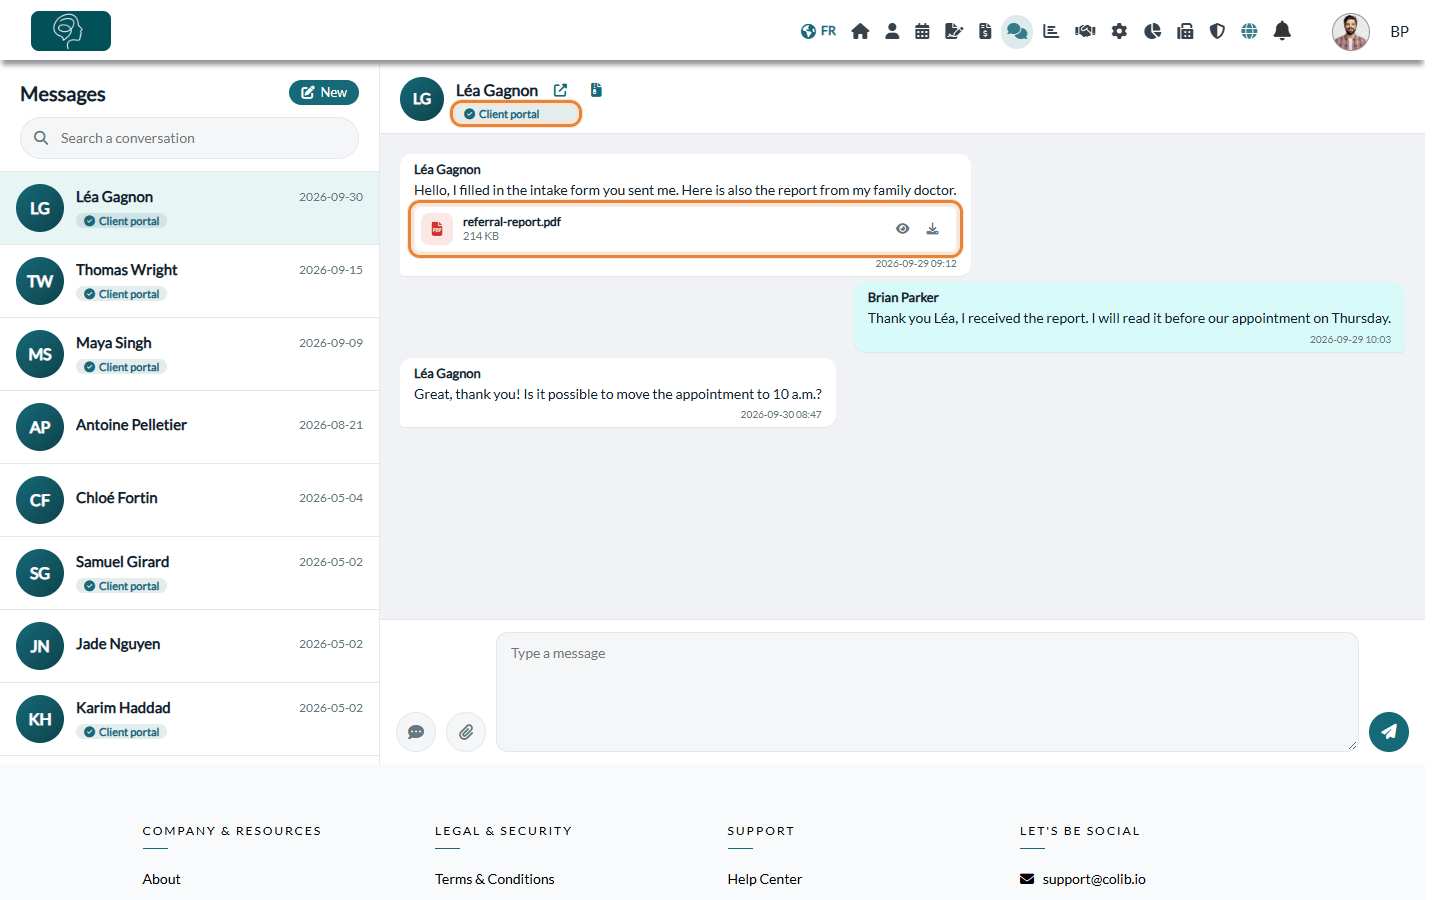This screenshot has width=1440, height=900.
Task: Click the app logo in header
Action: click(x=71, y=31)
